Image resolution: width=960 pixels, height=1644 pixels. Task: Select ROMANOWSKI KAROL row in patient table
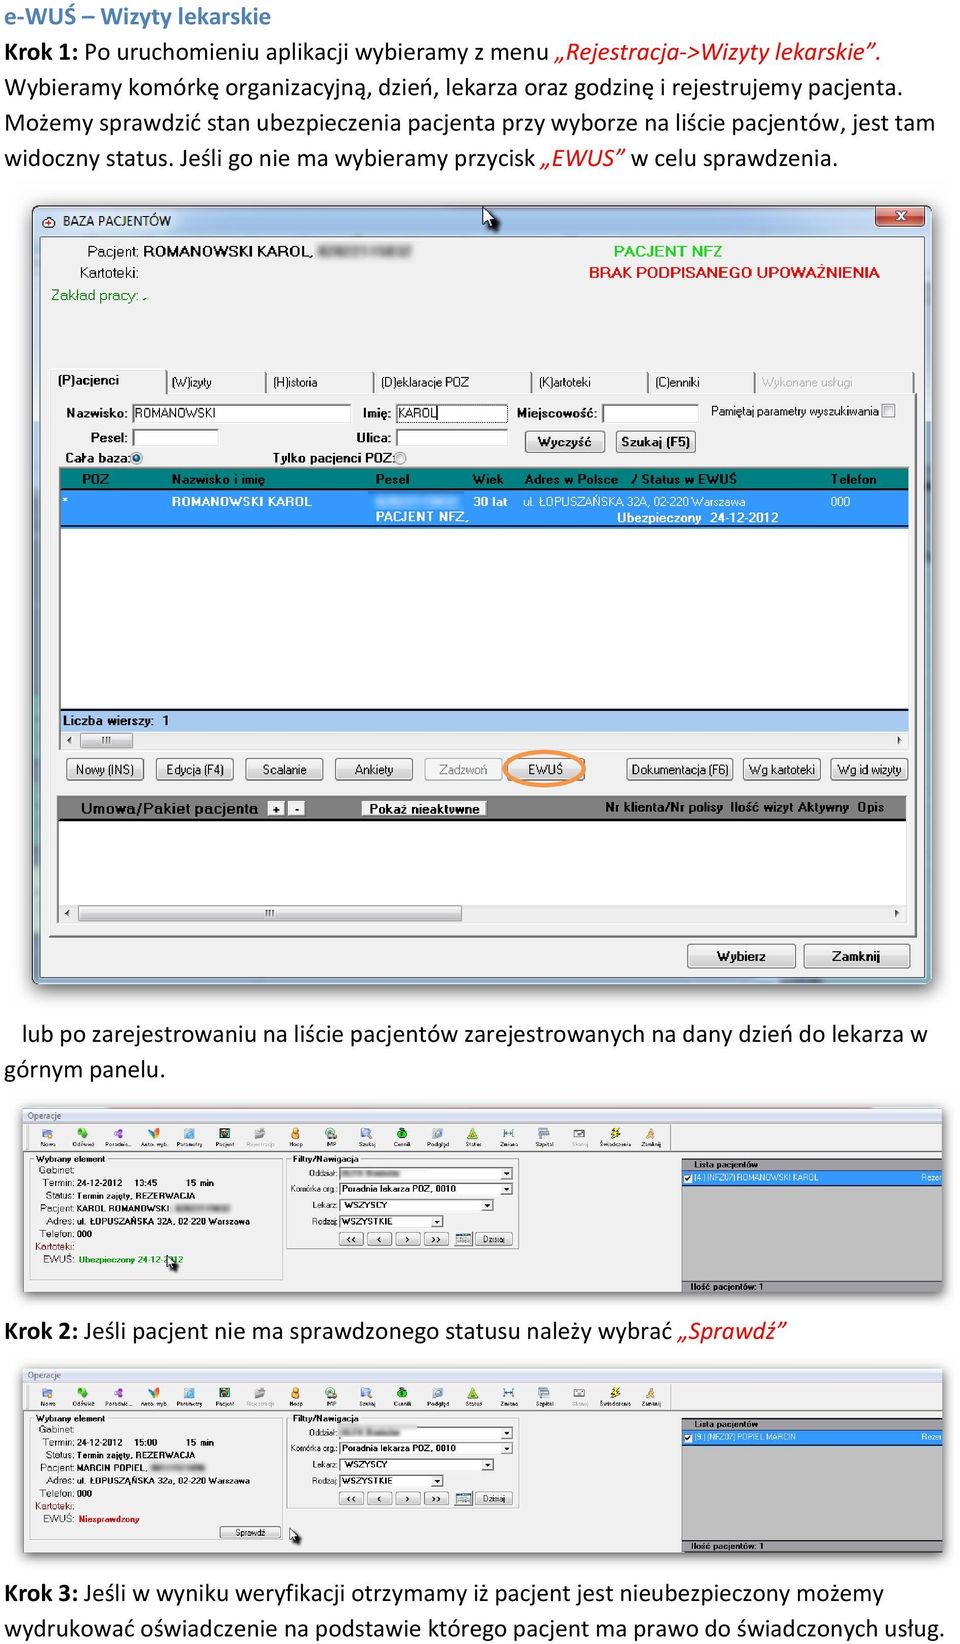pos(484,509)
